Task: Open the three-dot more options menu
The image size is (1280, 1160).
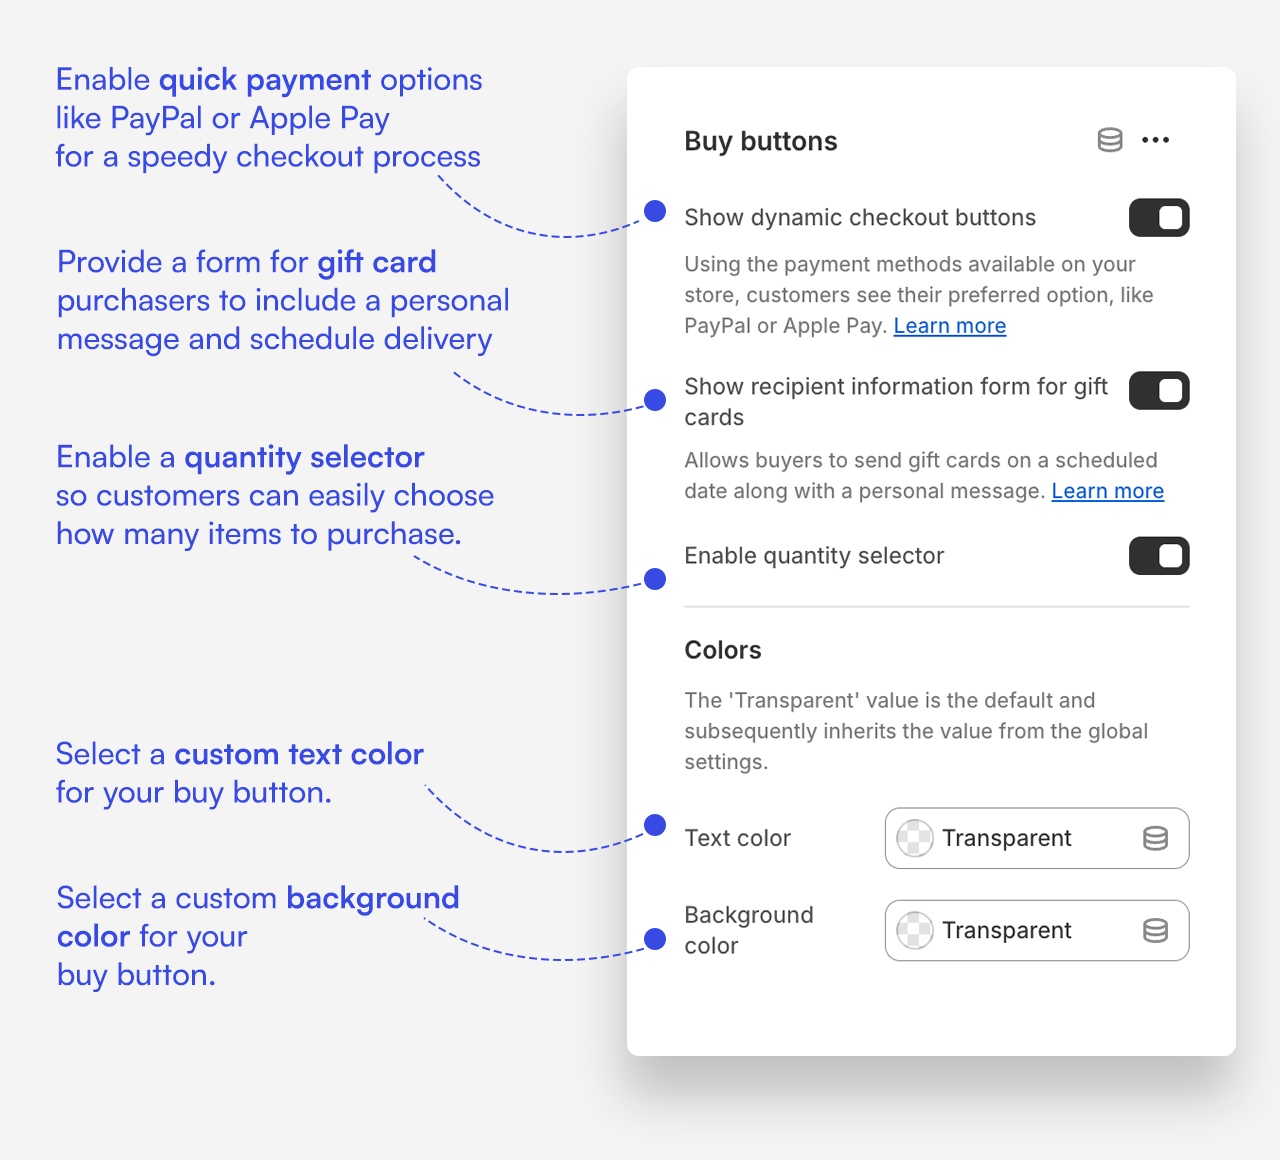Action: 1155,140
